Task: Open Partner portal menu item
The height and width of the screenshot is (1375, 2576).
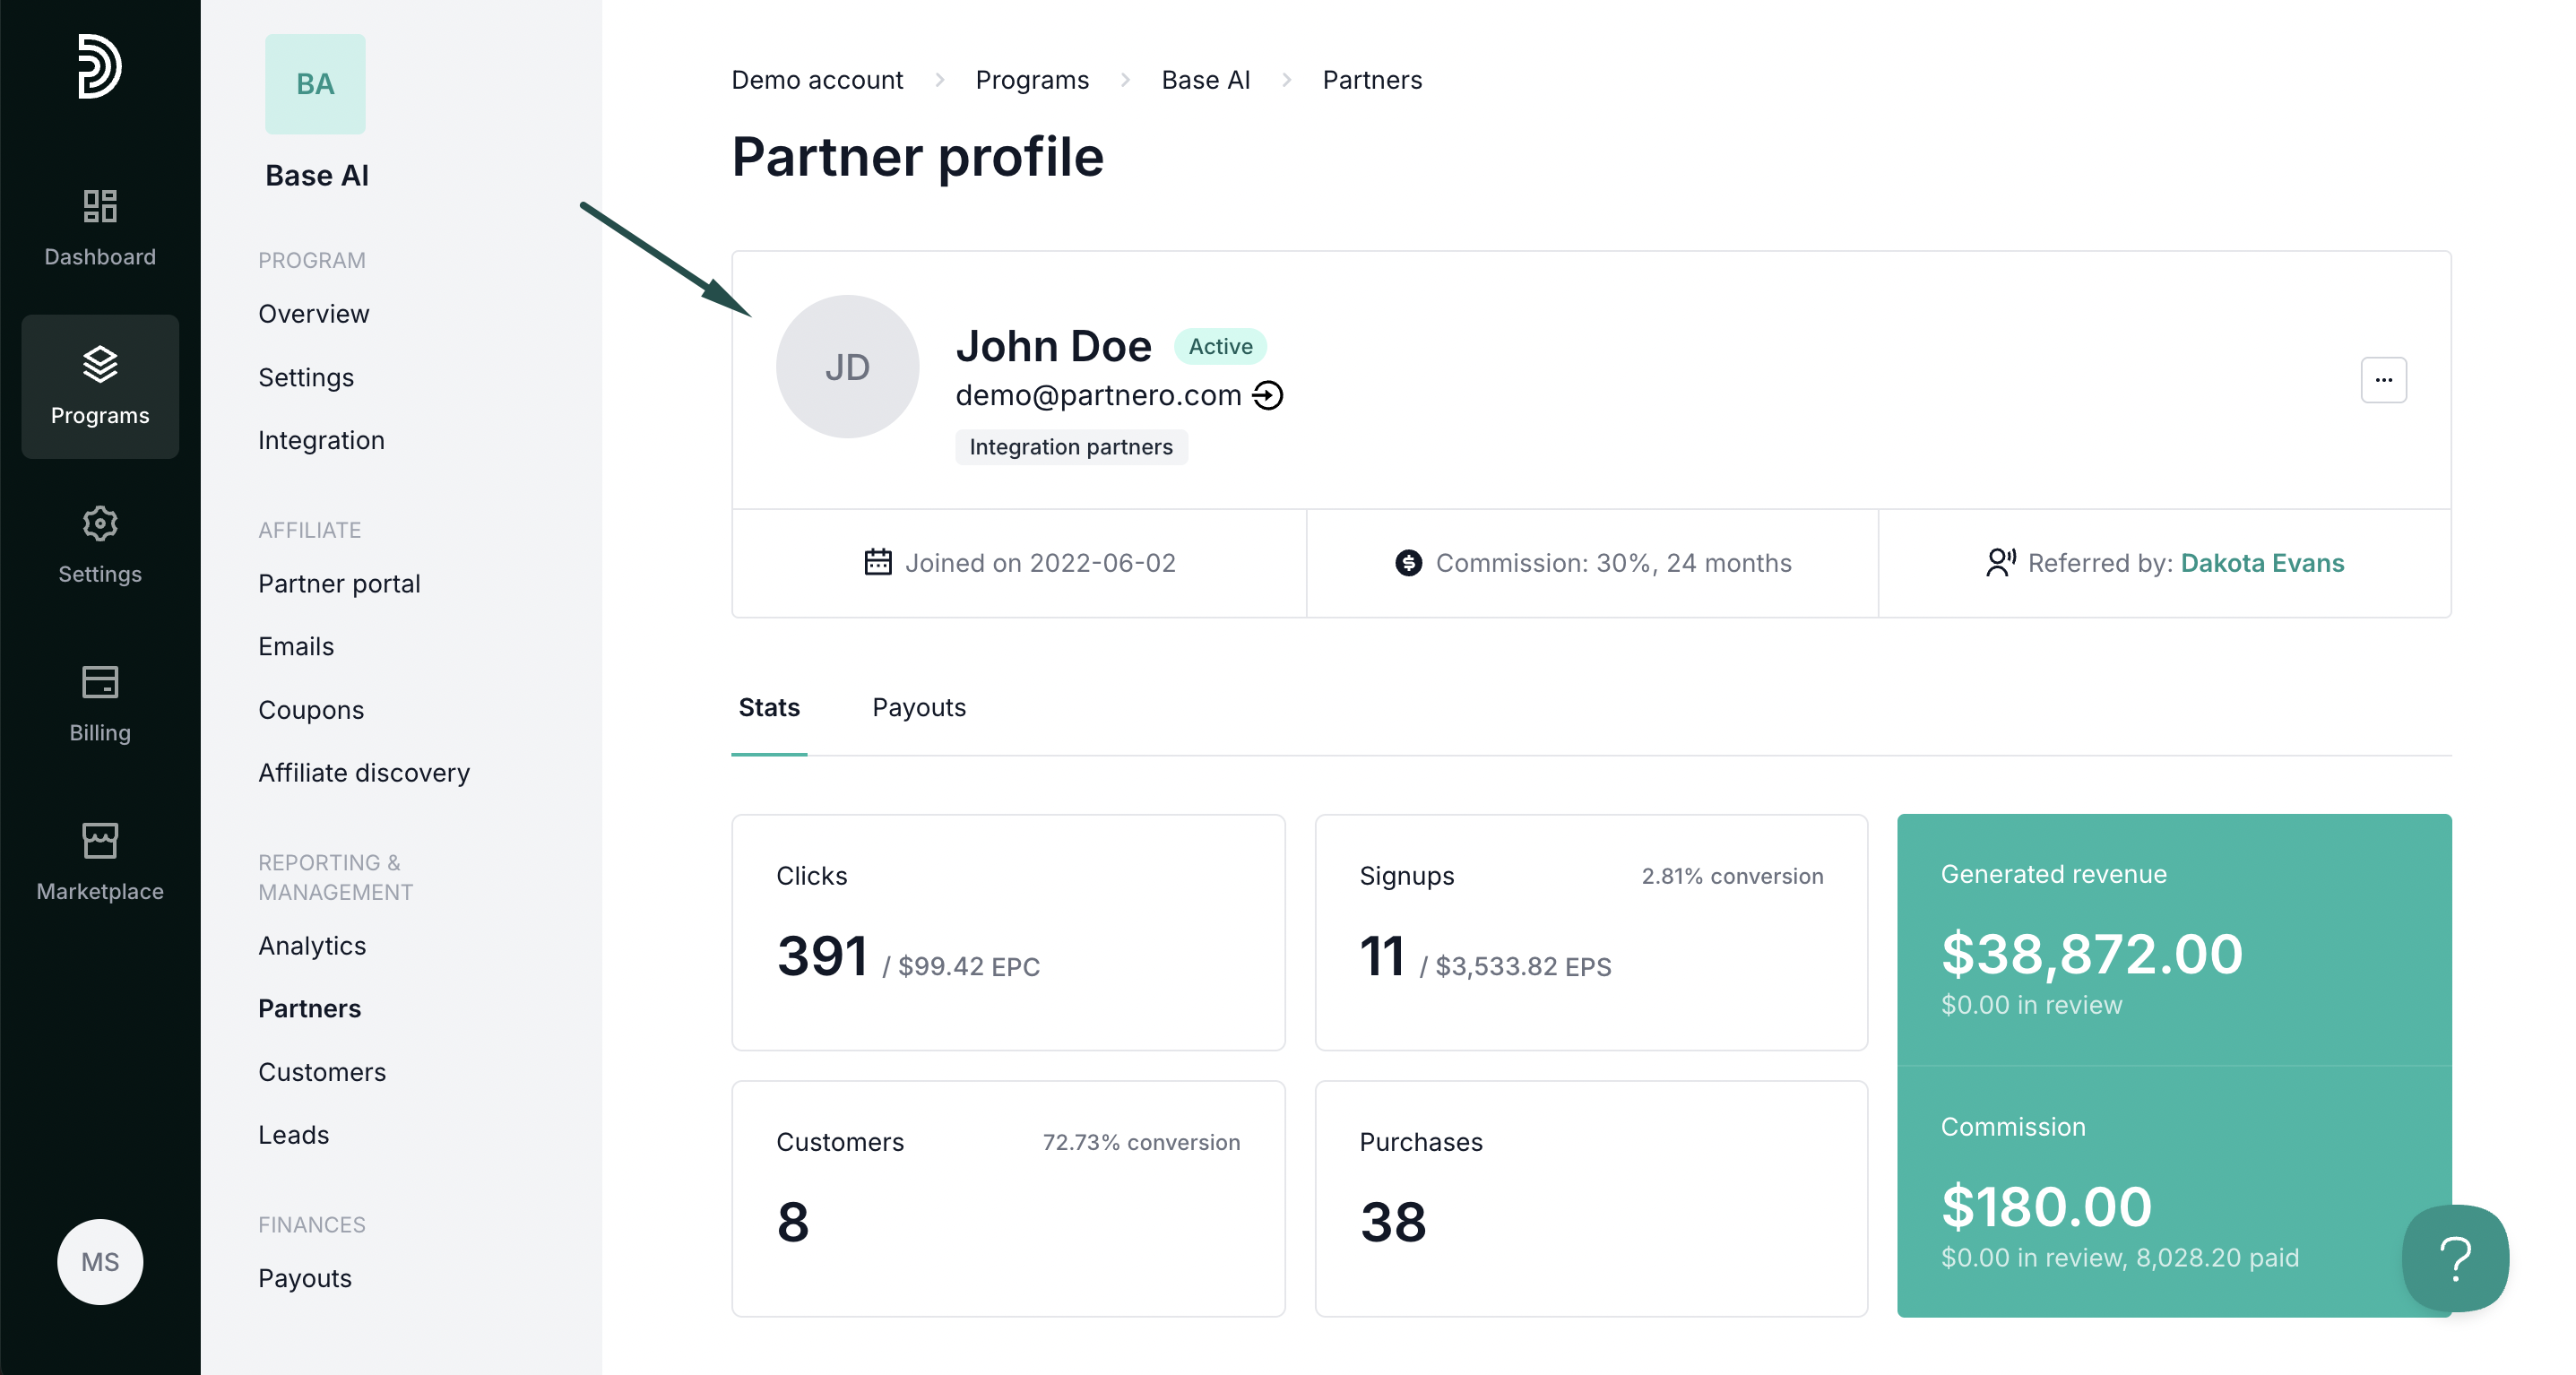Action: click(338, 583)
